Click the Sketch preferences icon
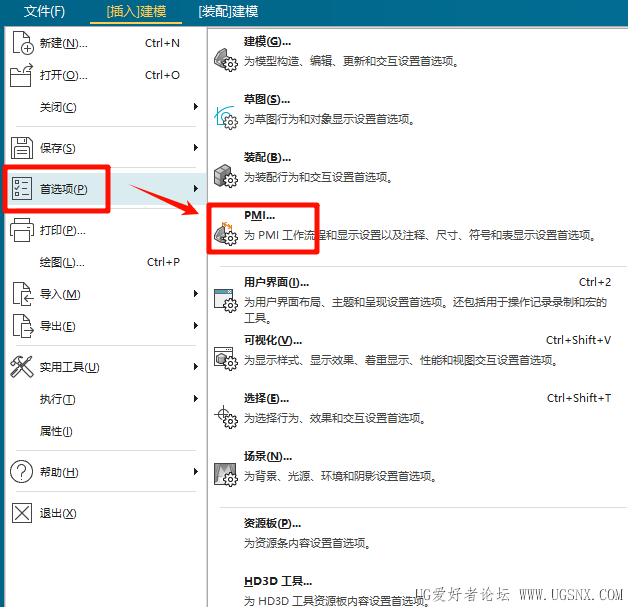The image size is (628, 607). (x=225, y=118)
